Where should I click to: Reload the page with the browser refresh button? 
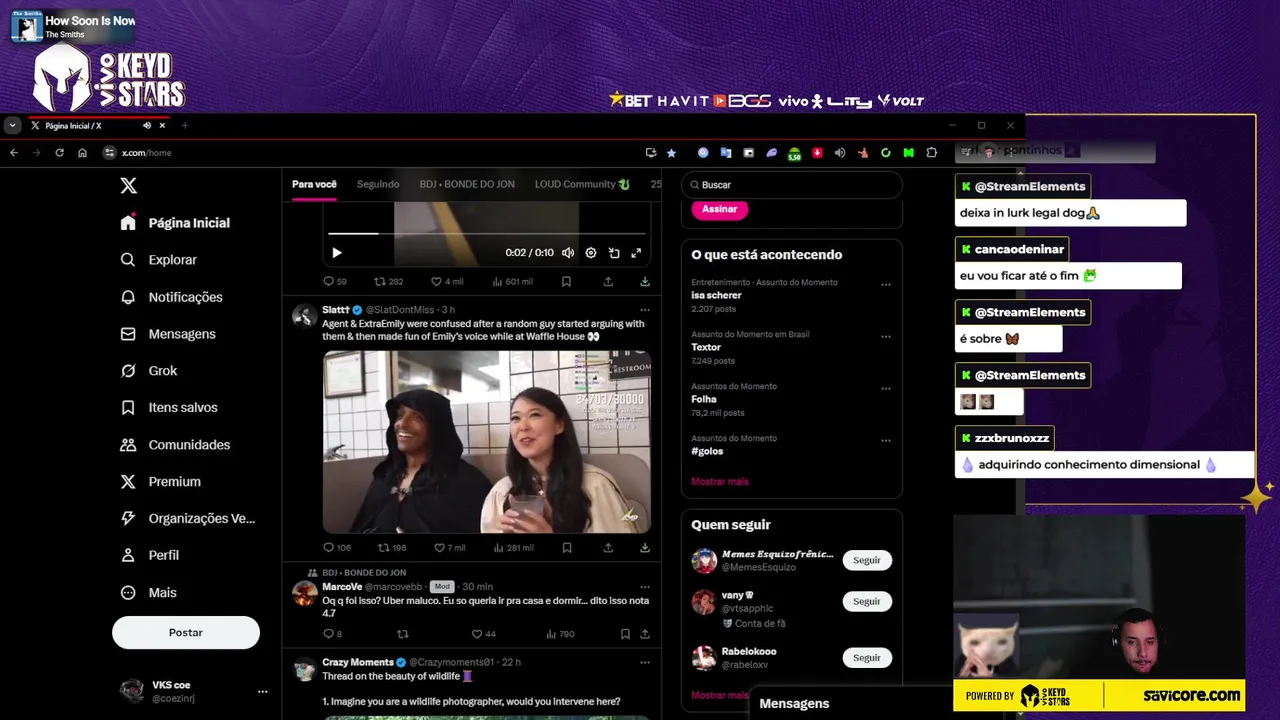[59, 153]
